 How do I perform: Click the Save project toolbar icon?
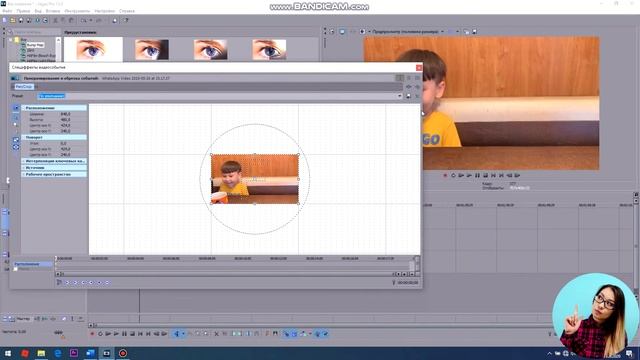[21, 20]
